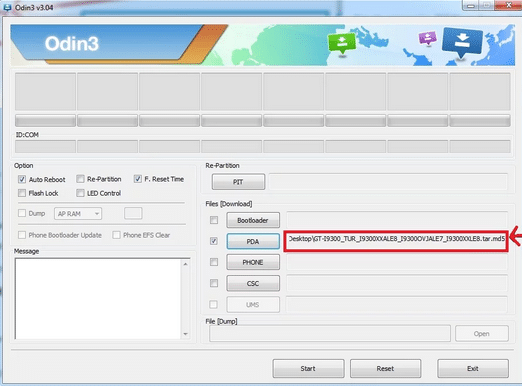Click the Odin3 app icon in title bar
The image size is (522, 386).
point(7,7)
